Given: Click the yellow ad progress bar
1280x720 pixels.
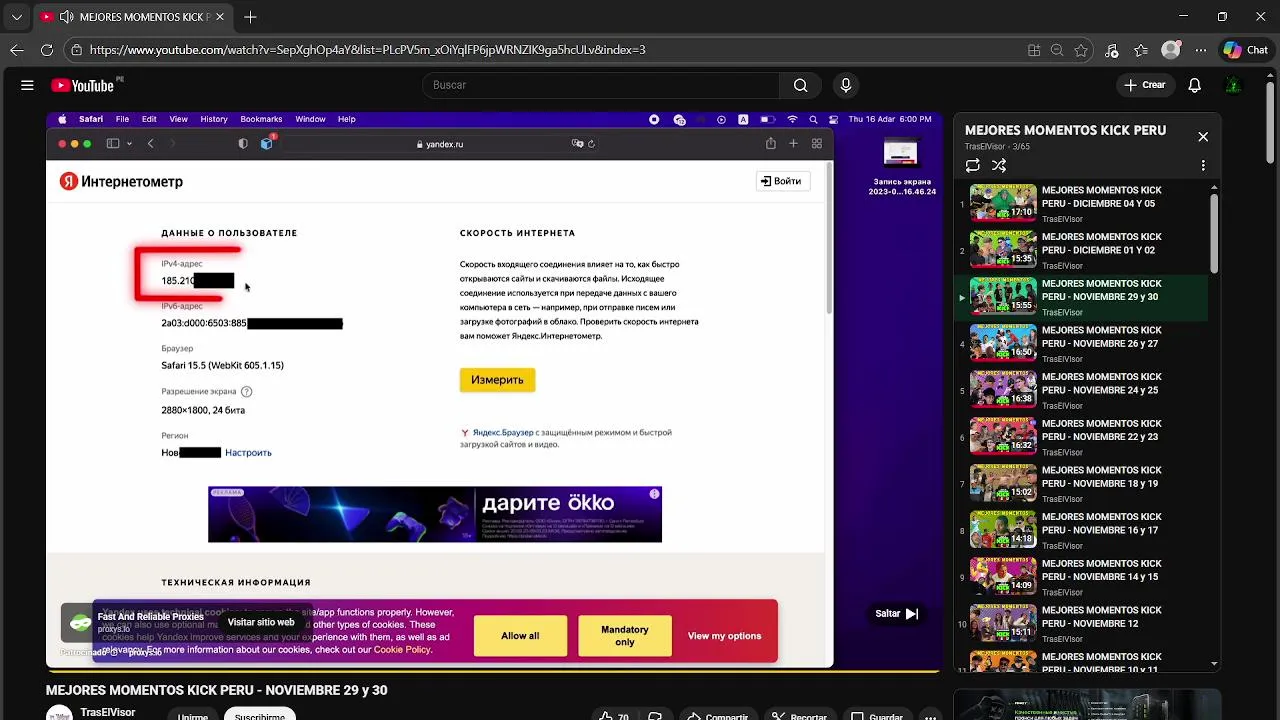Looking at the screenshot, I should [x=493, y=670].
